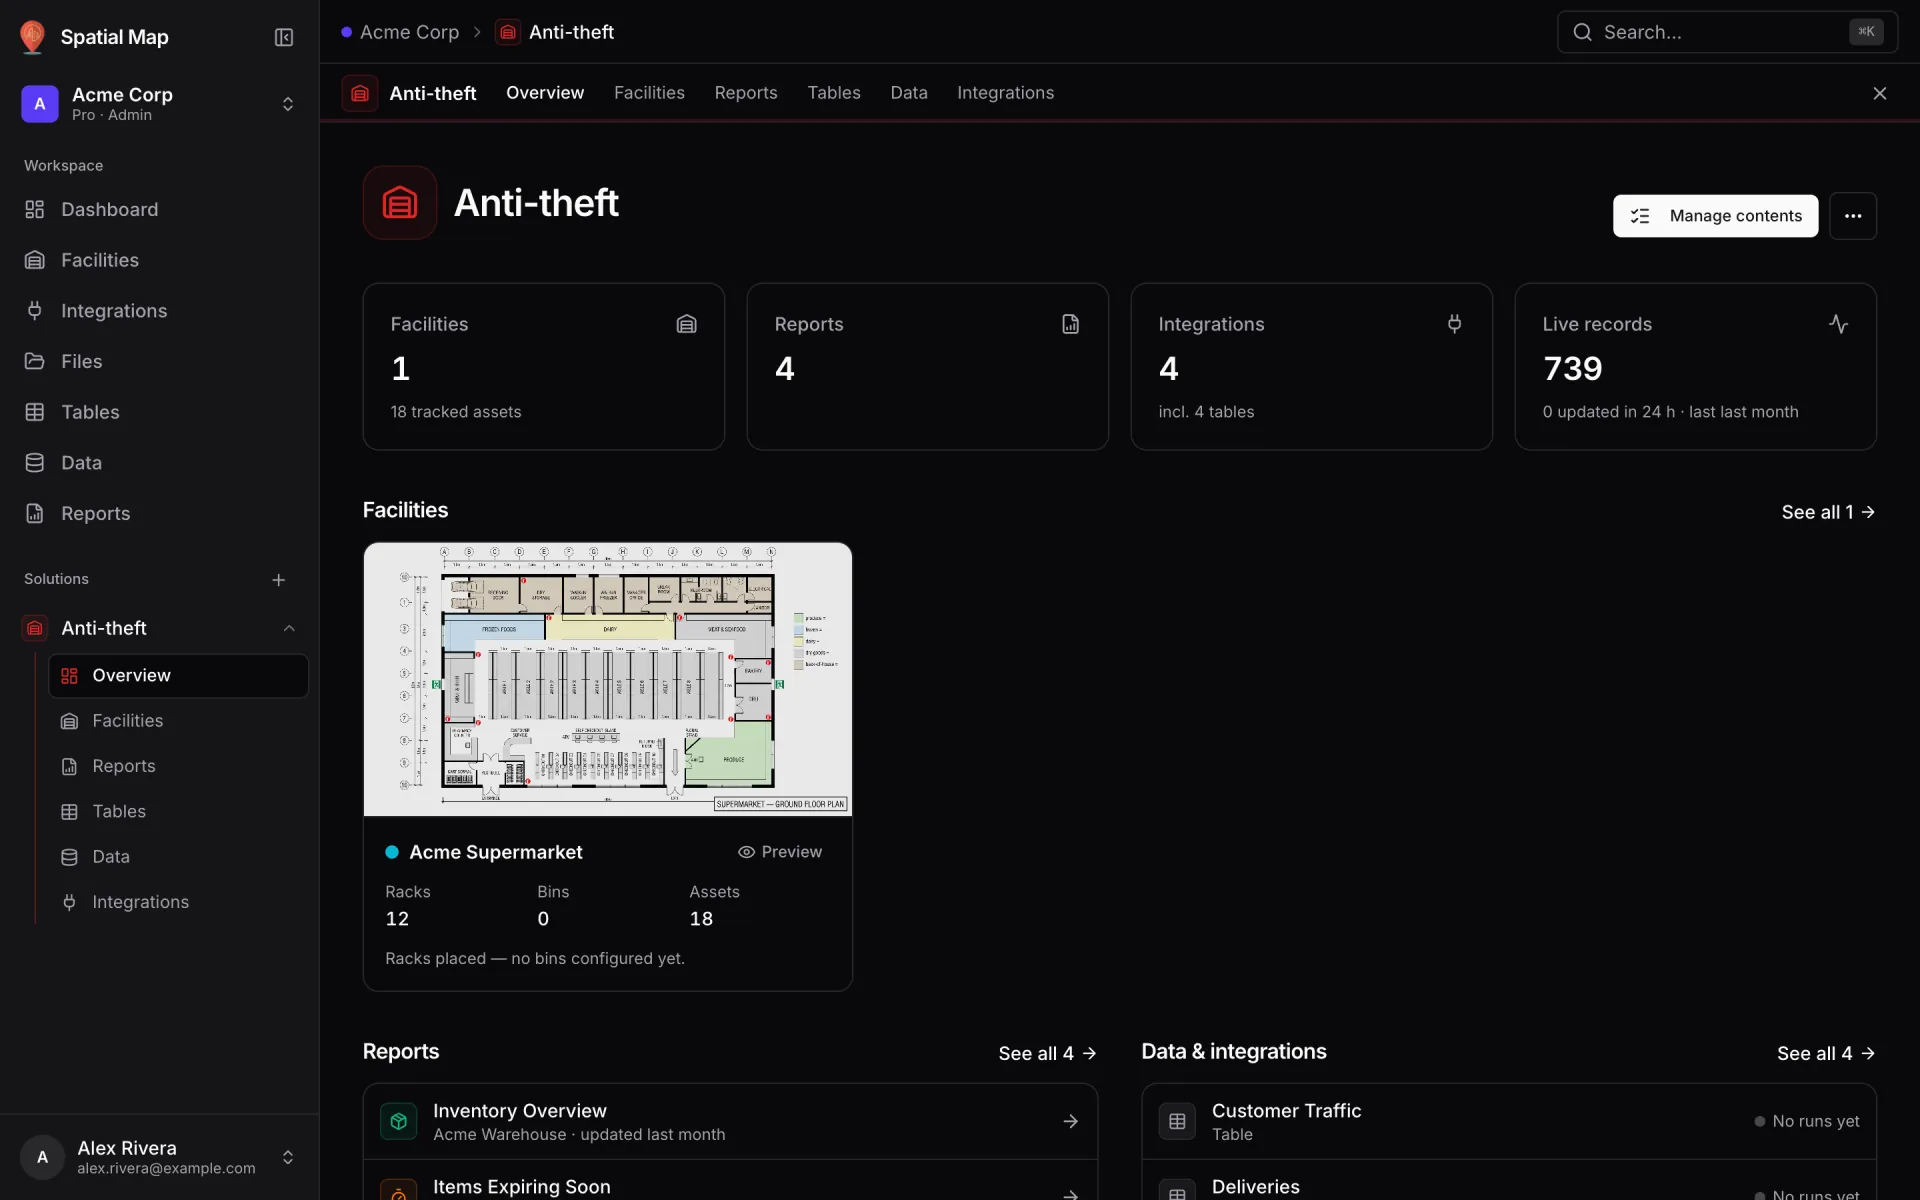Click See all 1 for Facilities
Screen dimensions: 1920x1200
click(1828, 512)
